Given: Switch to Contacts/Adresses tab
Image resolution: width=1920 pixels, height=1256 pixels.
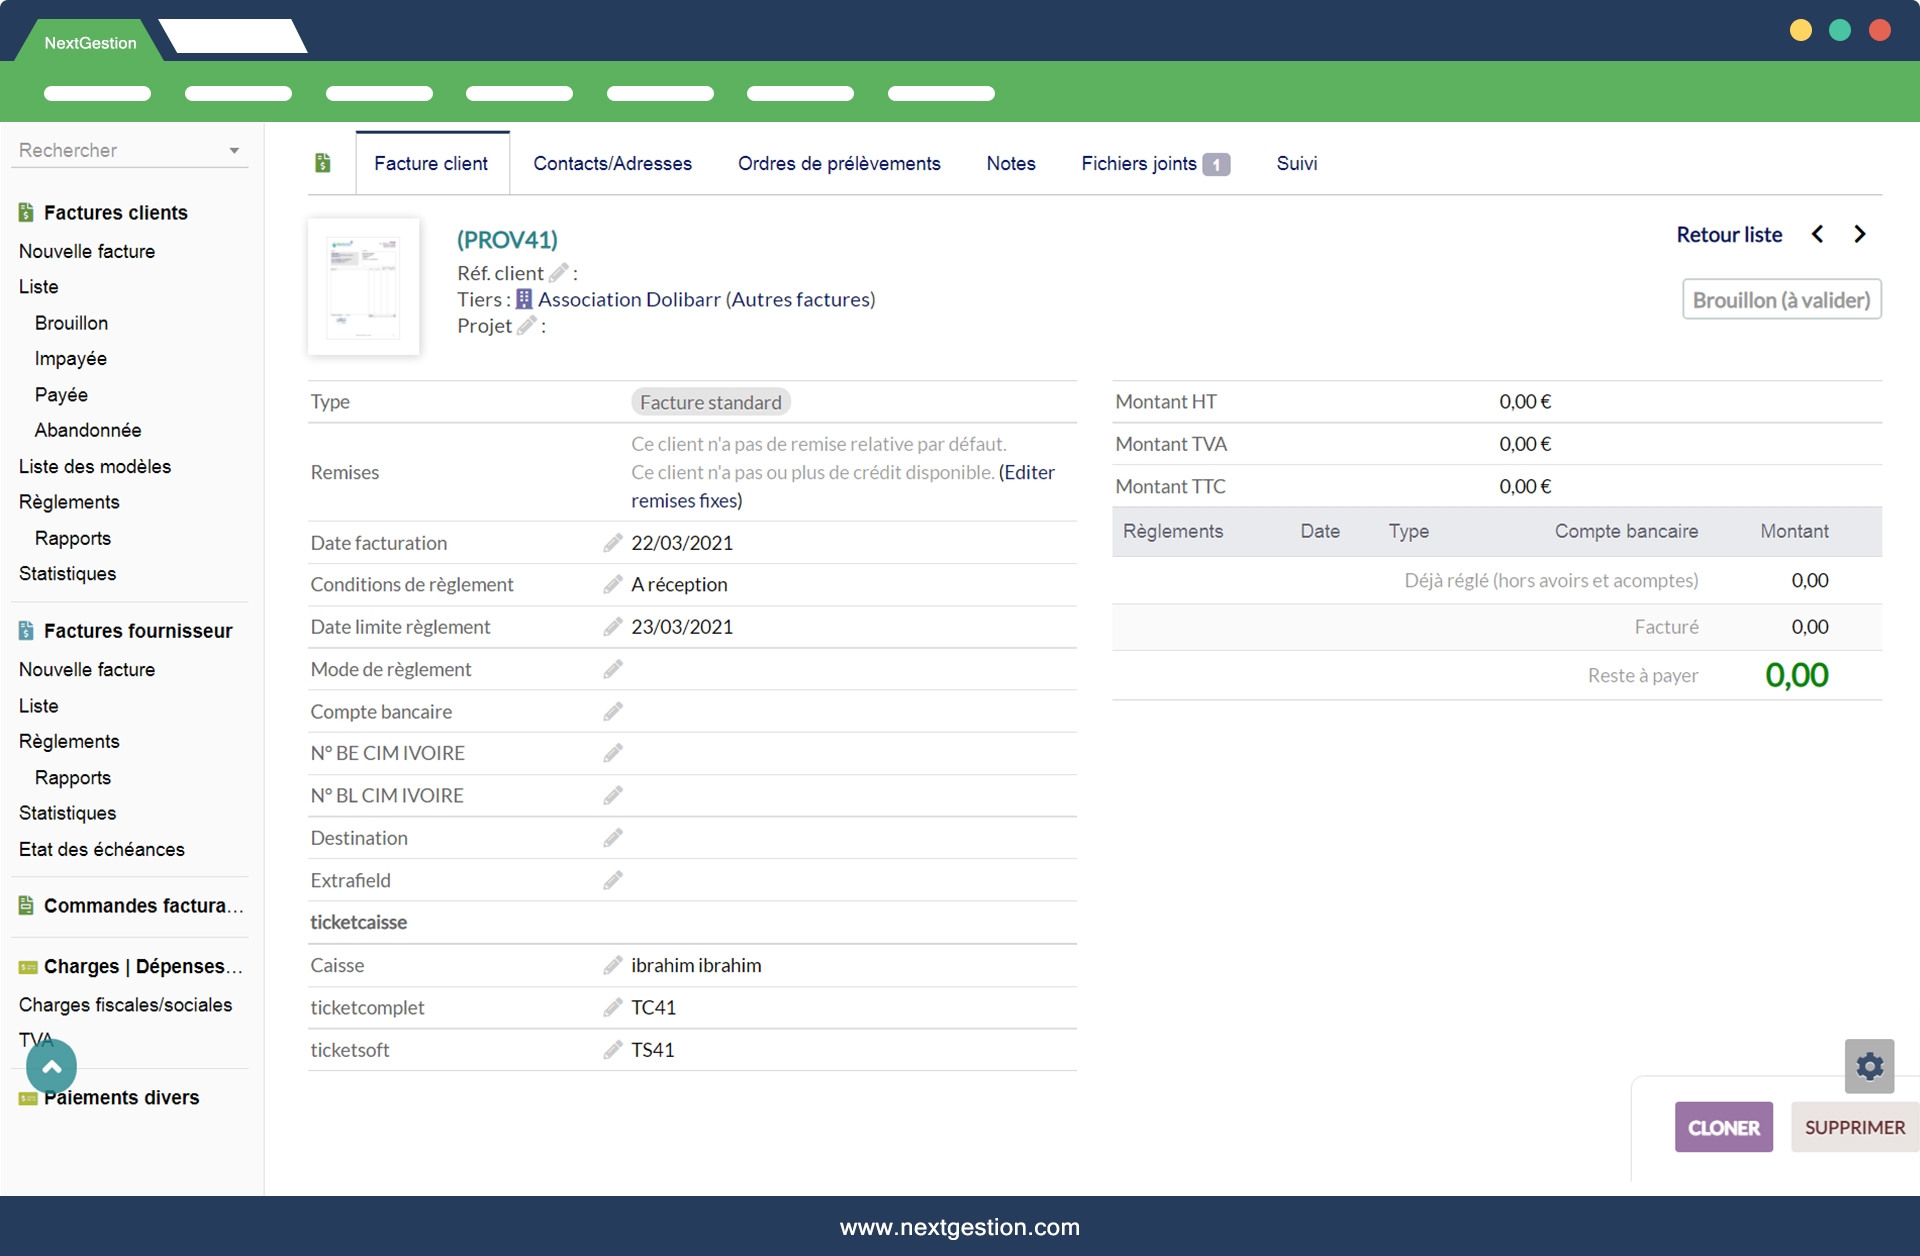Looking at the screenshot, I should click(612, 163).
